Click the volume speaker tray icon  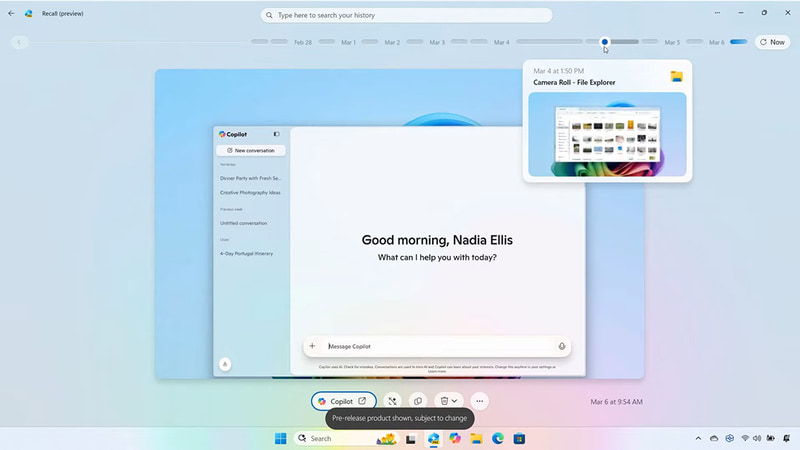click(x=757, y=438)
